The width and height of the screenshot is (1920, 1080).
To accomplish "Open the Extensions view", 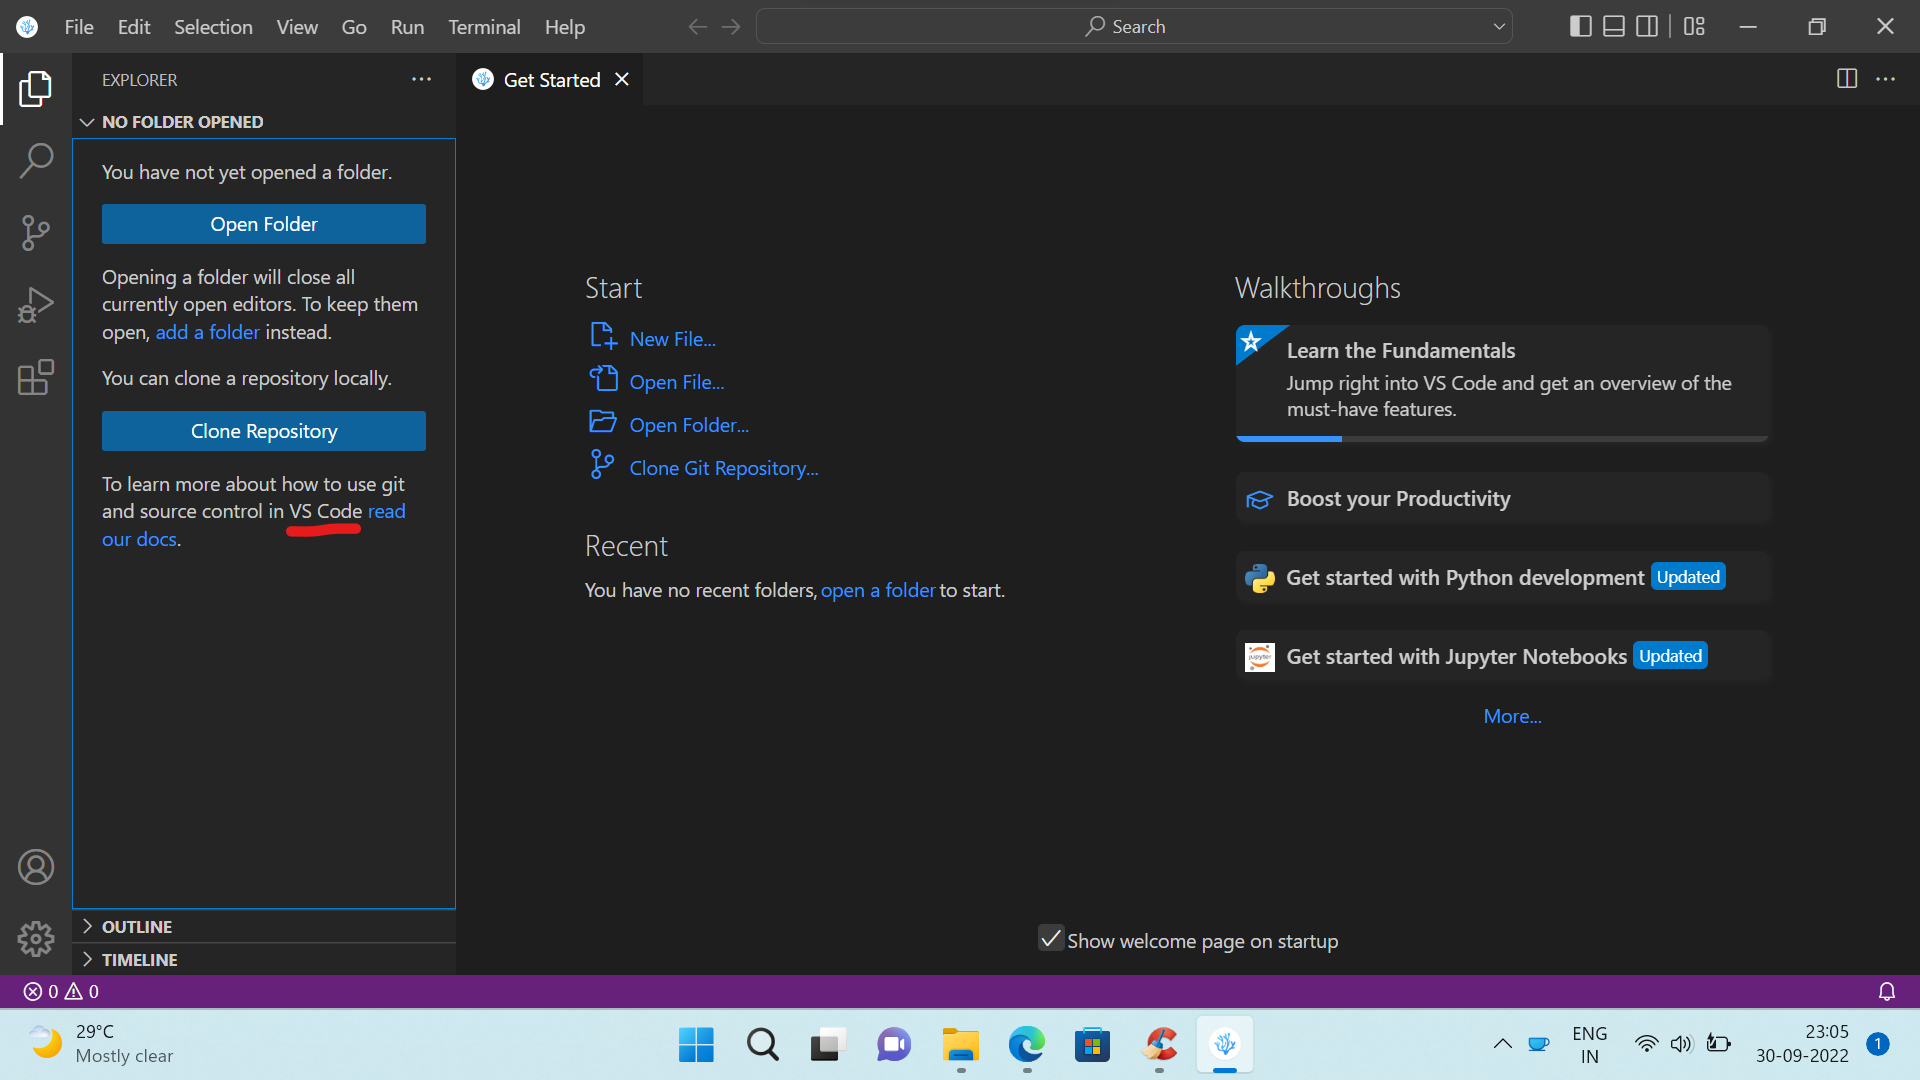I will point(36,378).
